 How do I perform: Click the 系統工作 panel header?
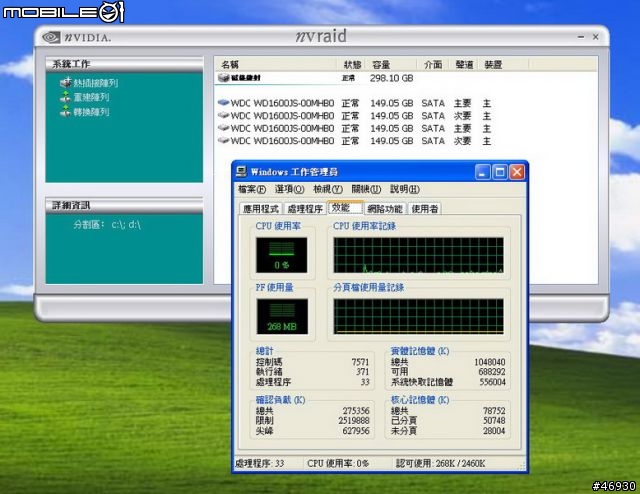point(124,64)
